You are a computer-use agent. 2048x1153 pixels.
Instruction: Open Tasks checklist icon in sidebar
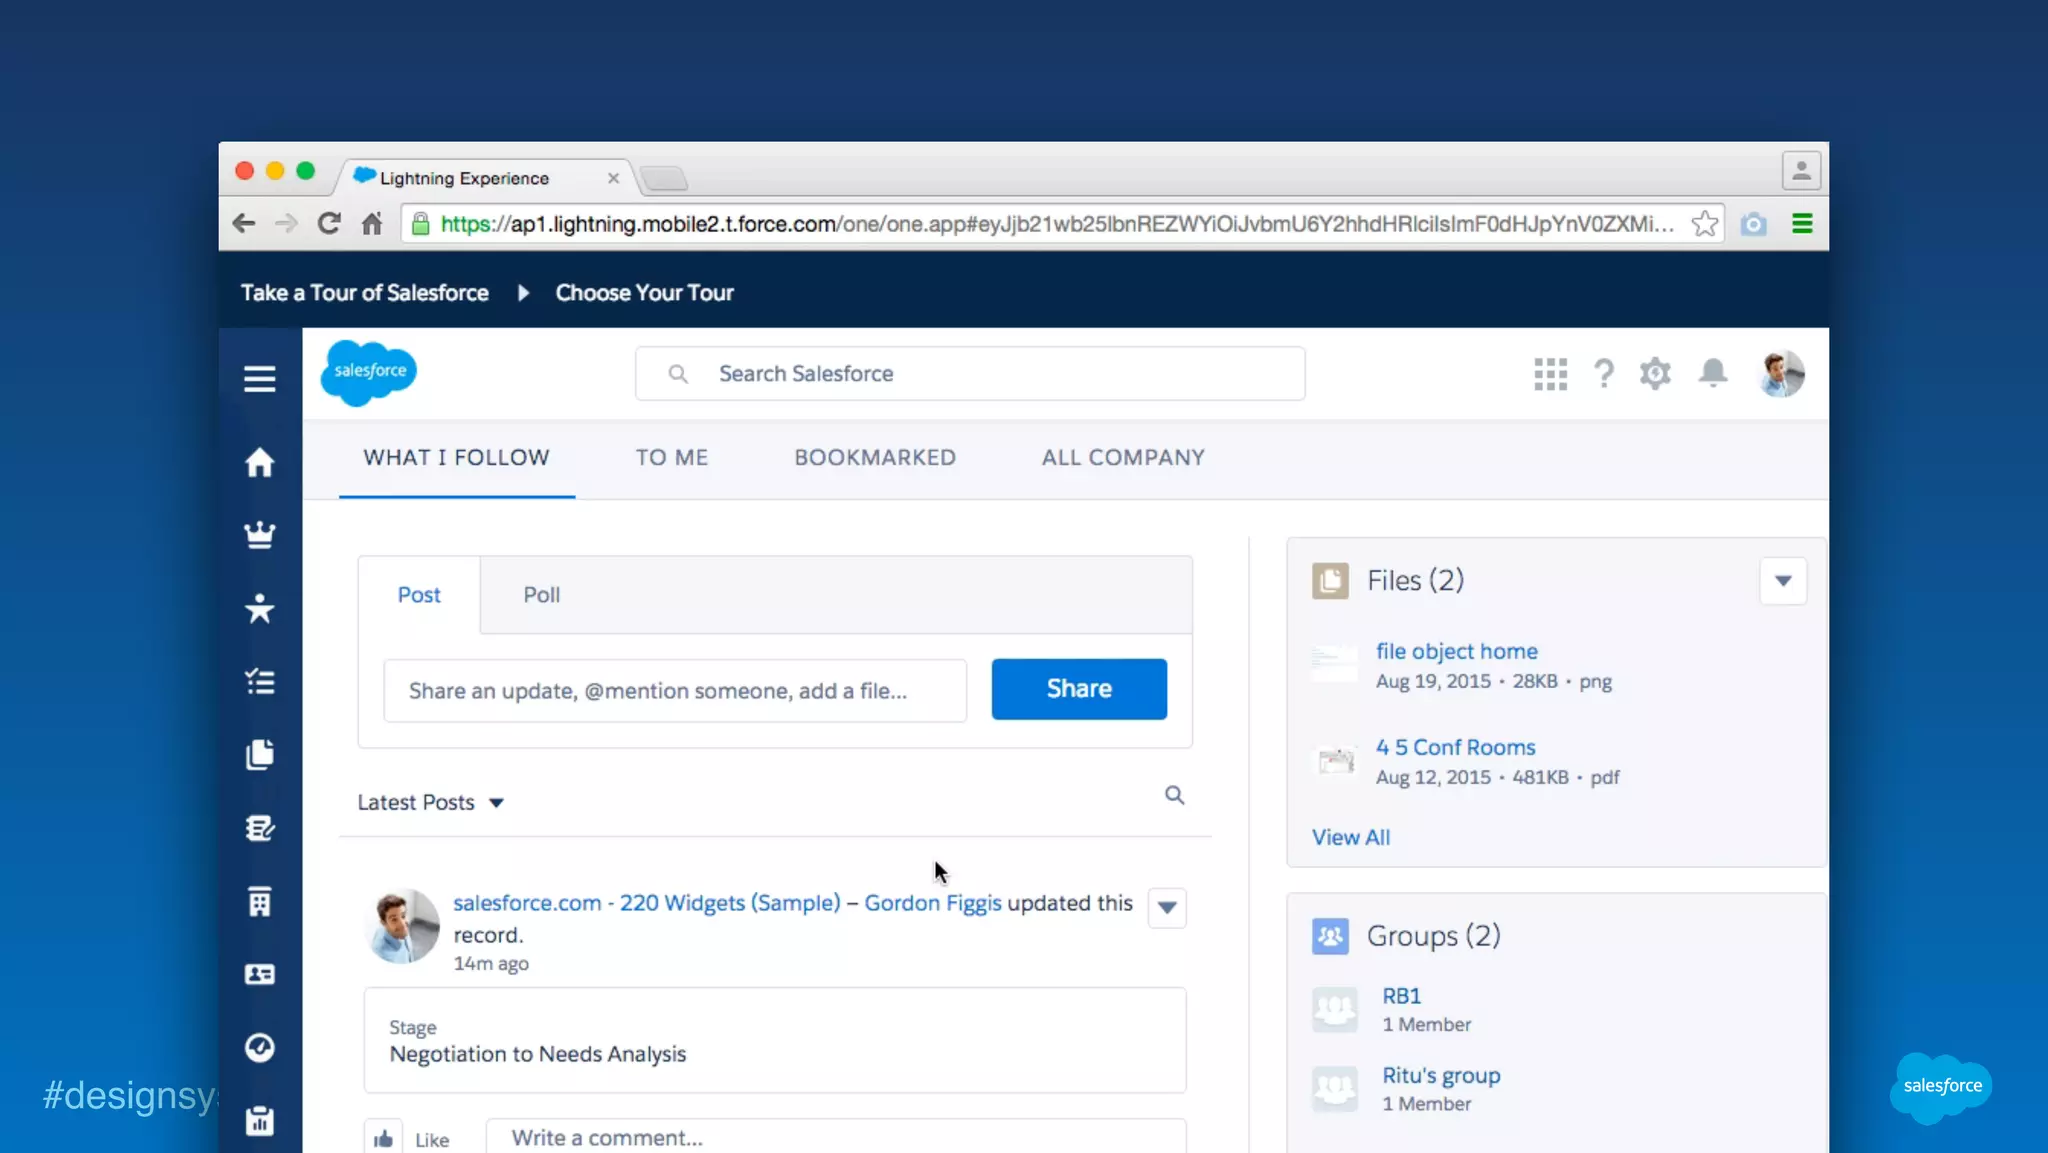259,682
